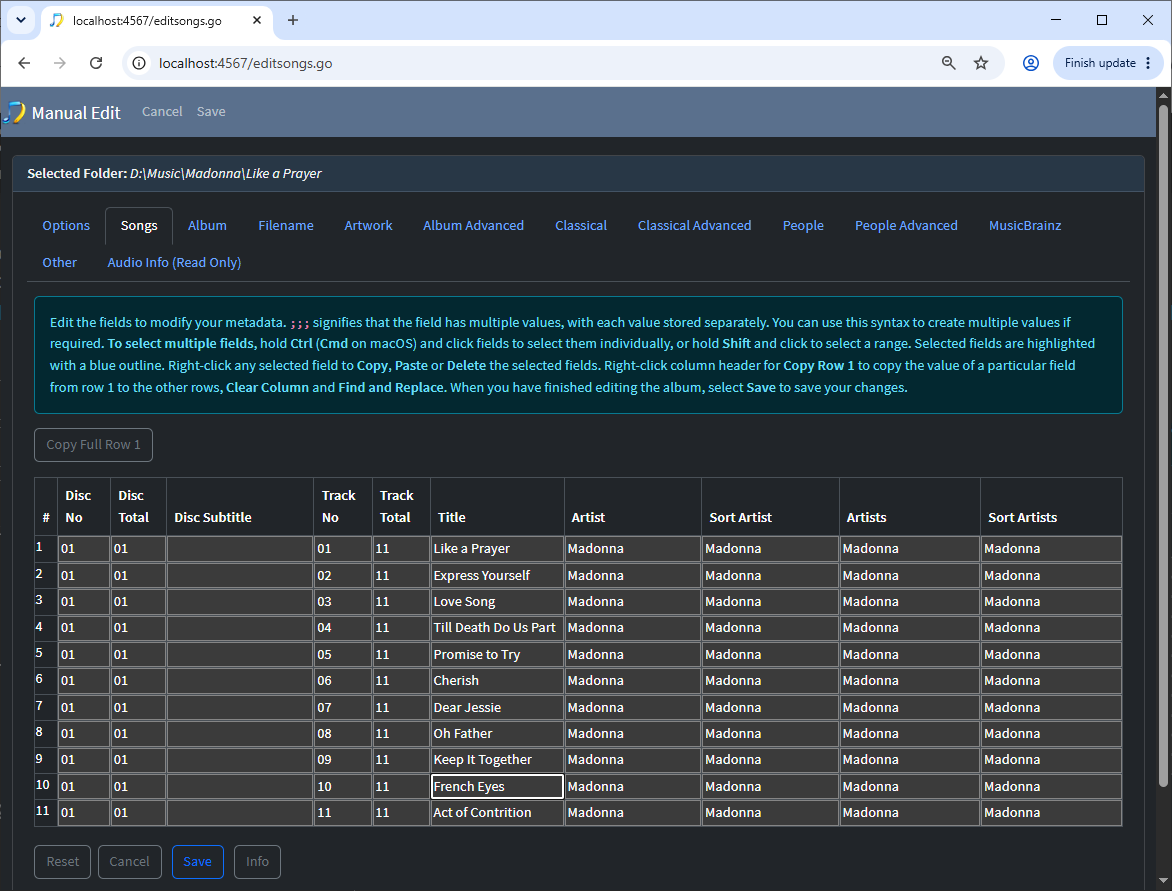Open the Artwork tab

coord(368,226)
